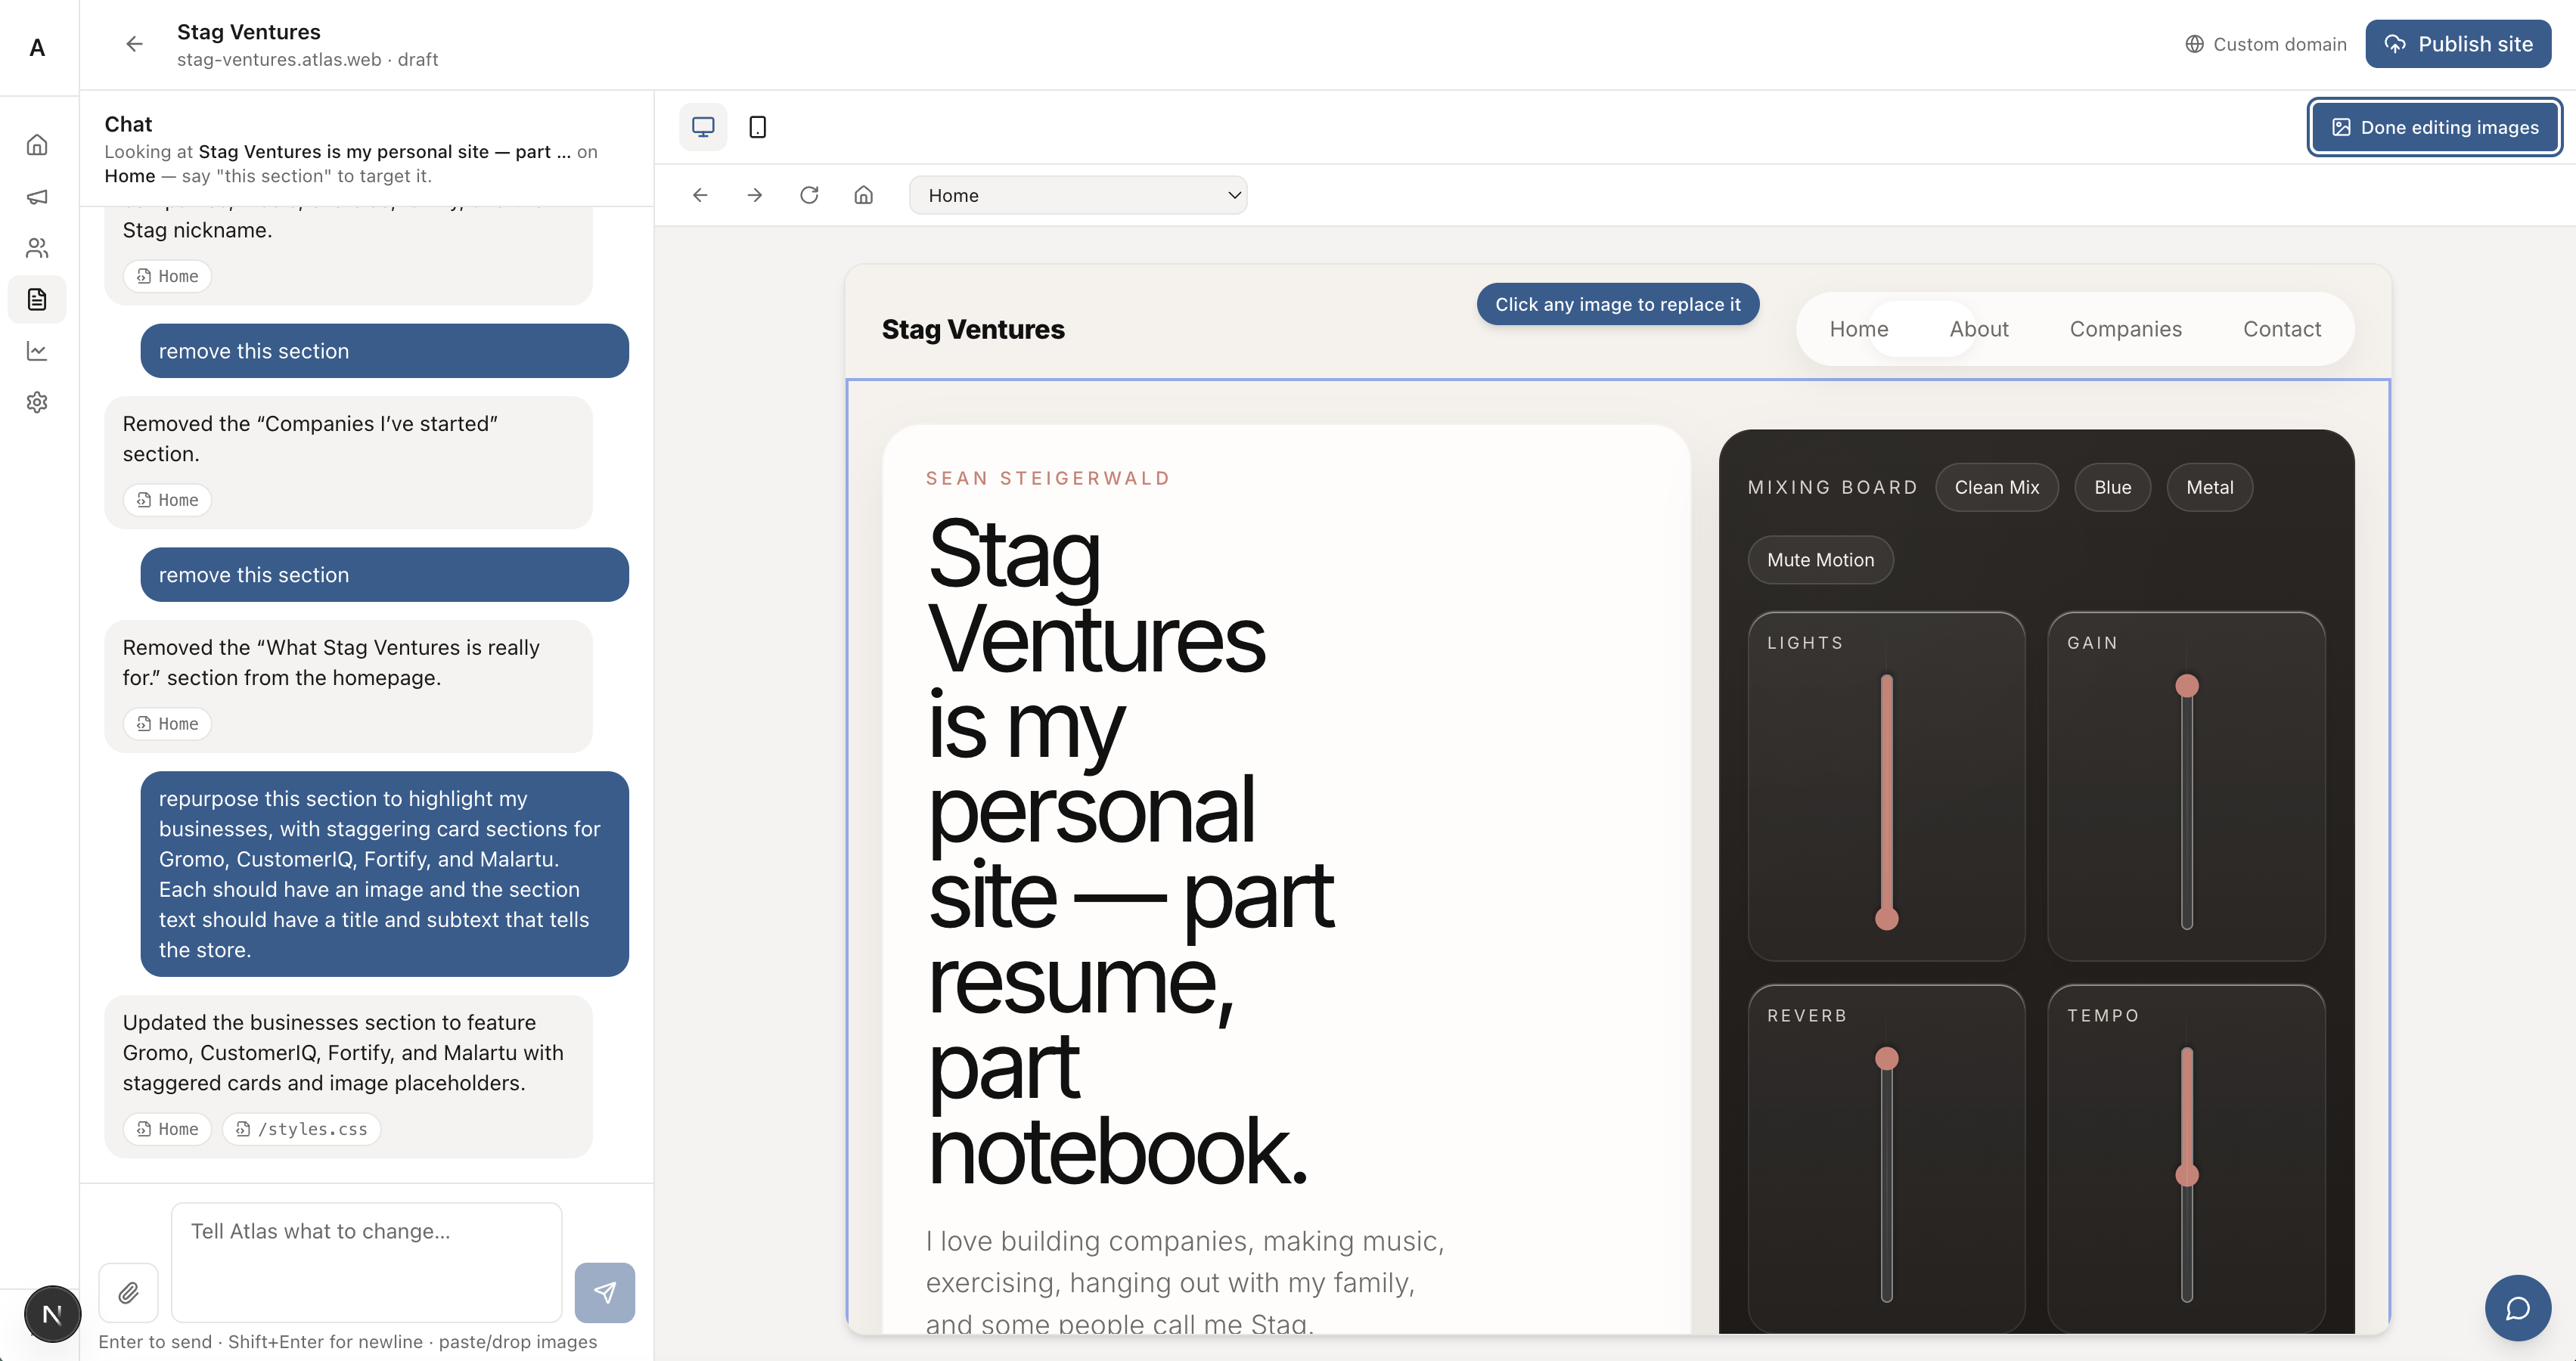Screen dimensions: 2576x1361
Task: Click the REVERB slider handle
Action: pos(1887,1058)
